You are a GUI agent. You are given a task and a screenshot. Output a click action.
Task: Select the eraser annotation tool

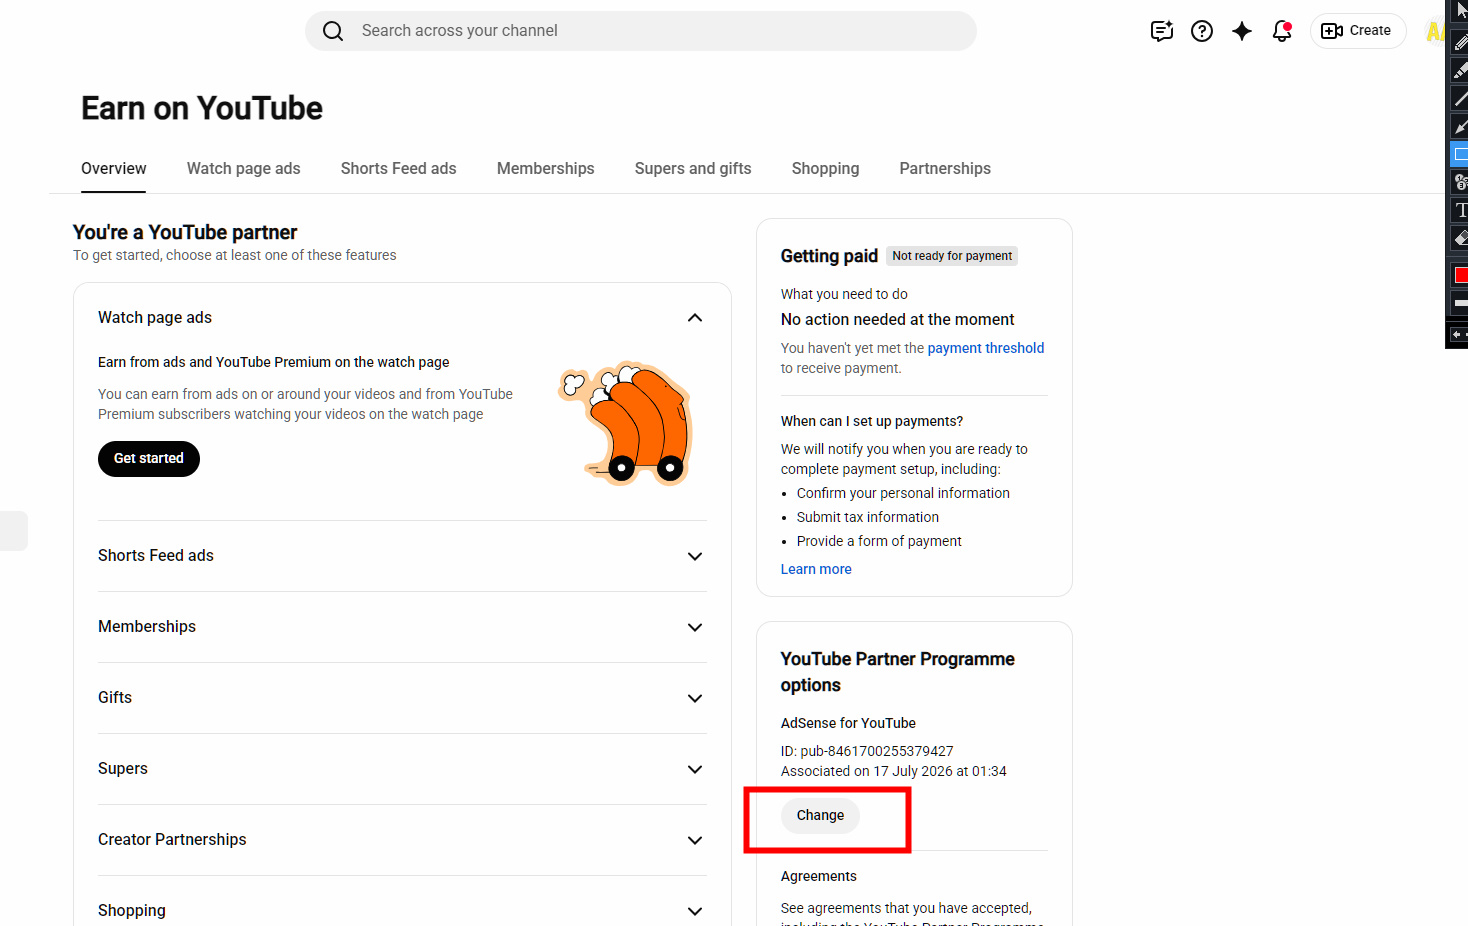[1460, 238]
